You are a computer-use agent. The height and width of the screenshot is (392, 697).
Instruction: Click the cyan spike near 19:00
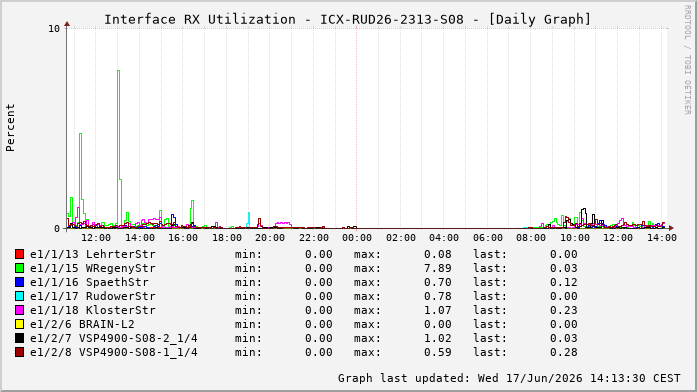[x=248, y=220]
